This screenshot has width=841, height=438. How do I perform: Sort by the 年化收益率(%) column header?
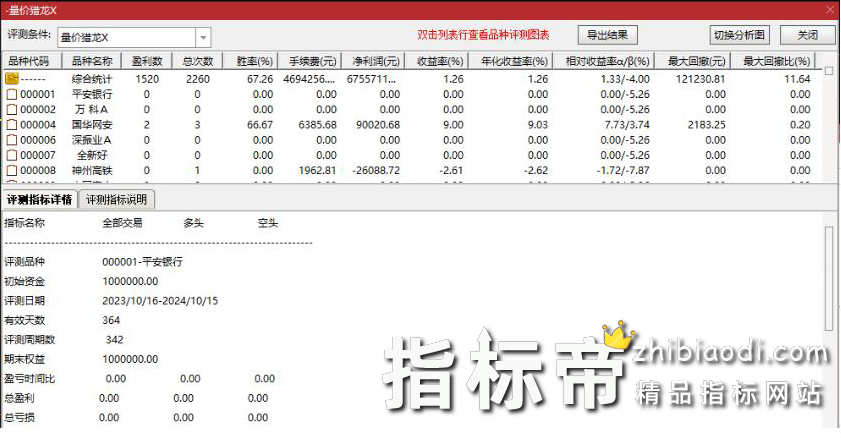510,61
